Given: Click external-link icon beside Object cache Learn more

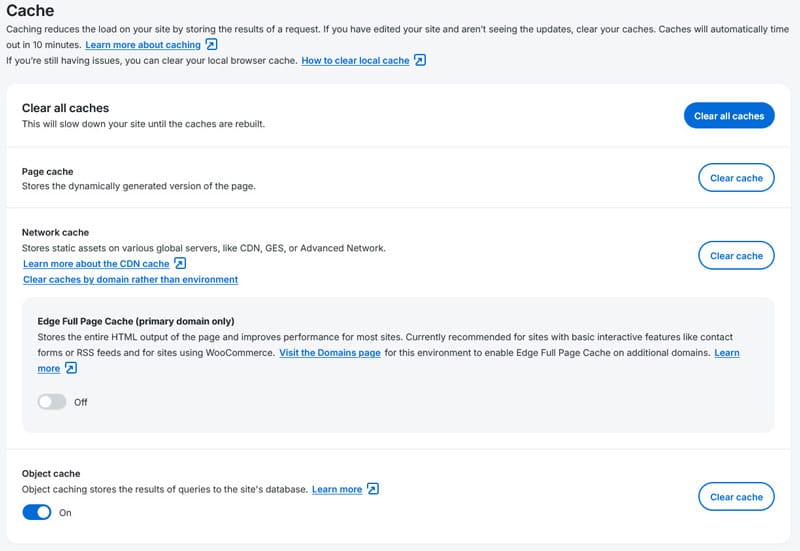Looking at the screenshot, I should click(373, 489).
